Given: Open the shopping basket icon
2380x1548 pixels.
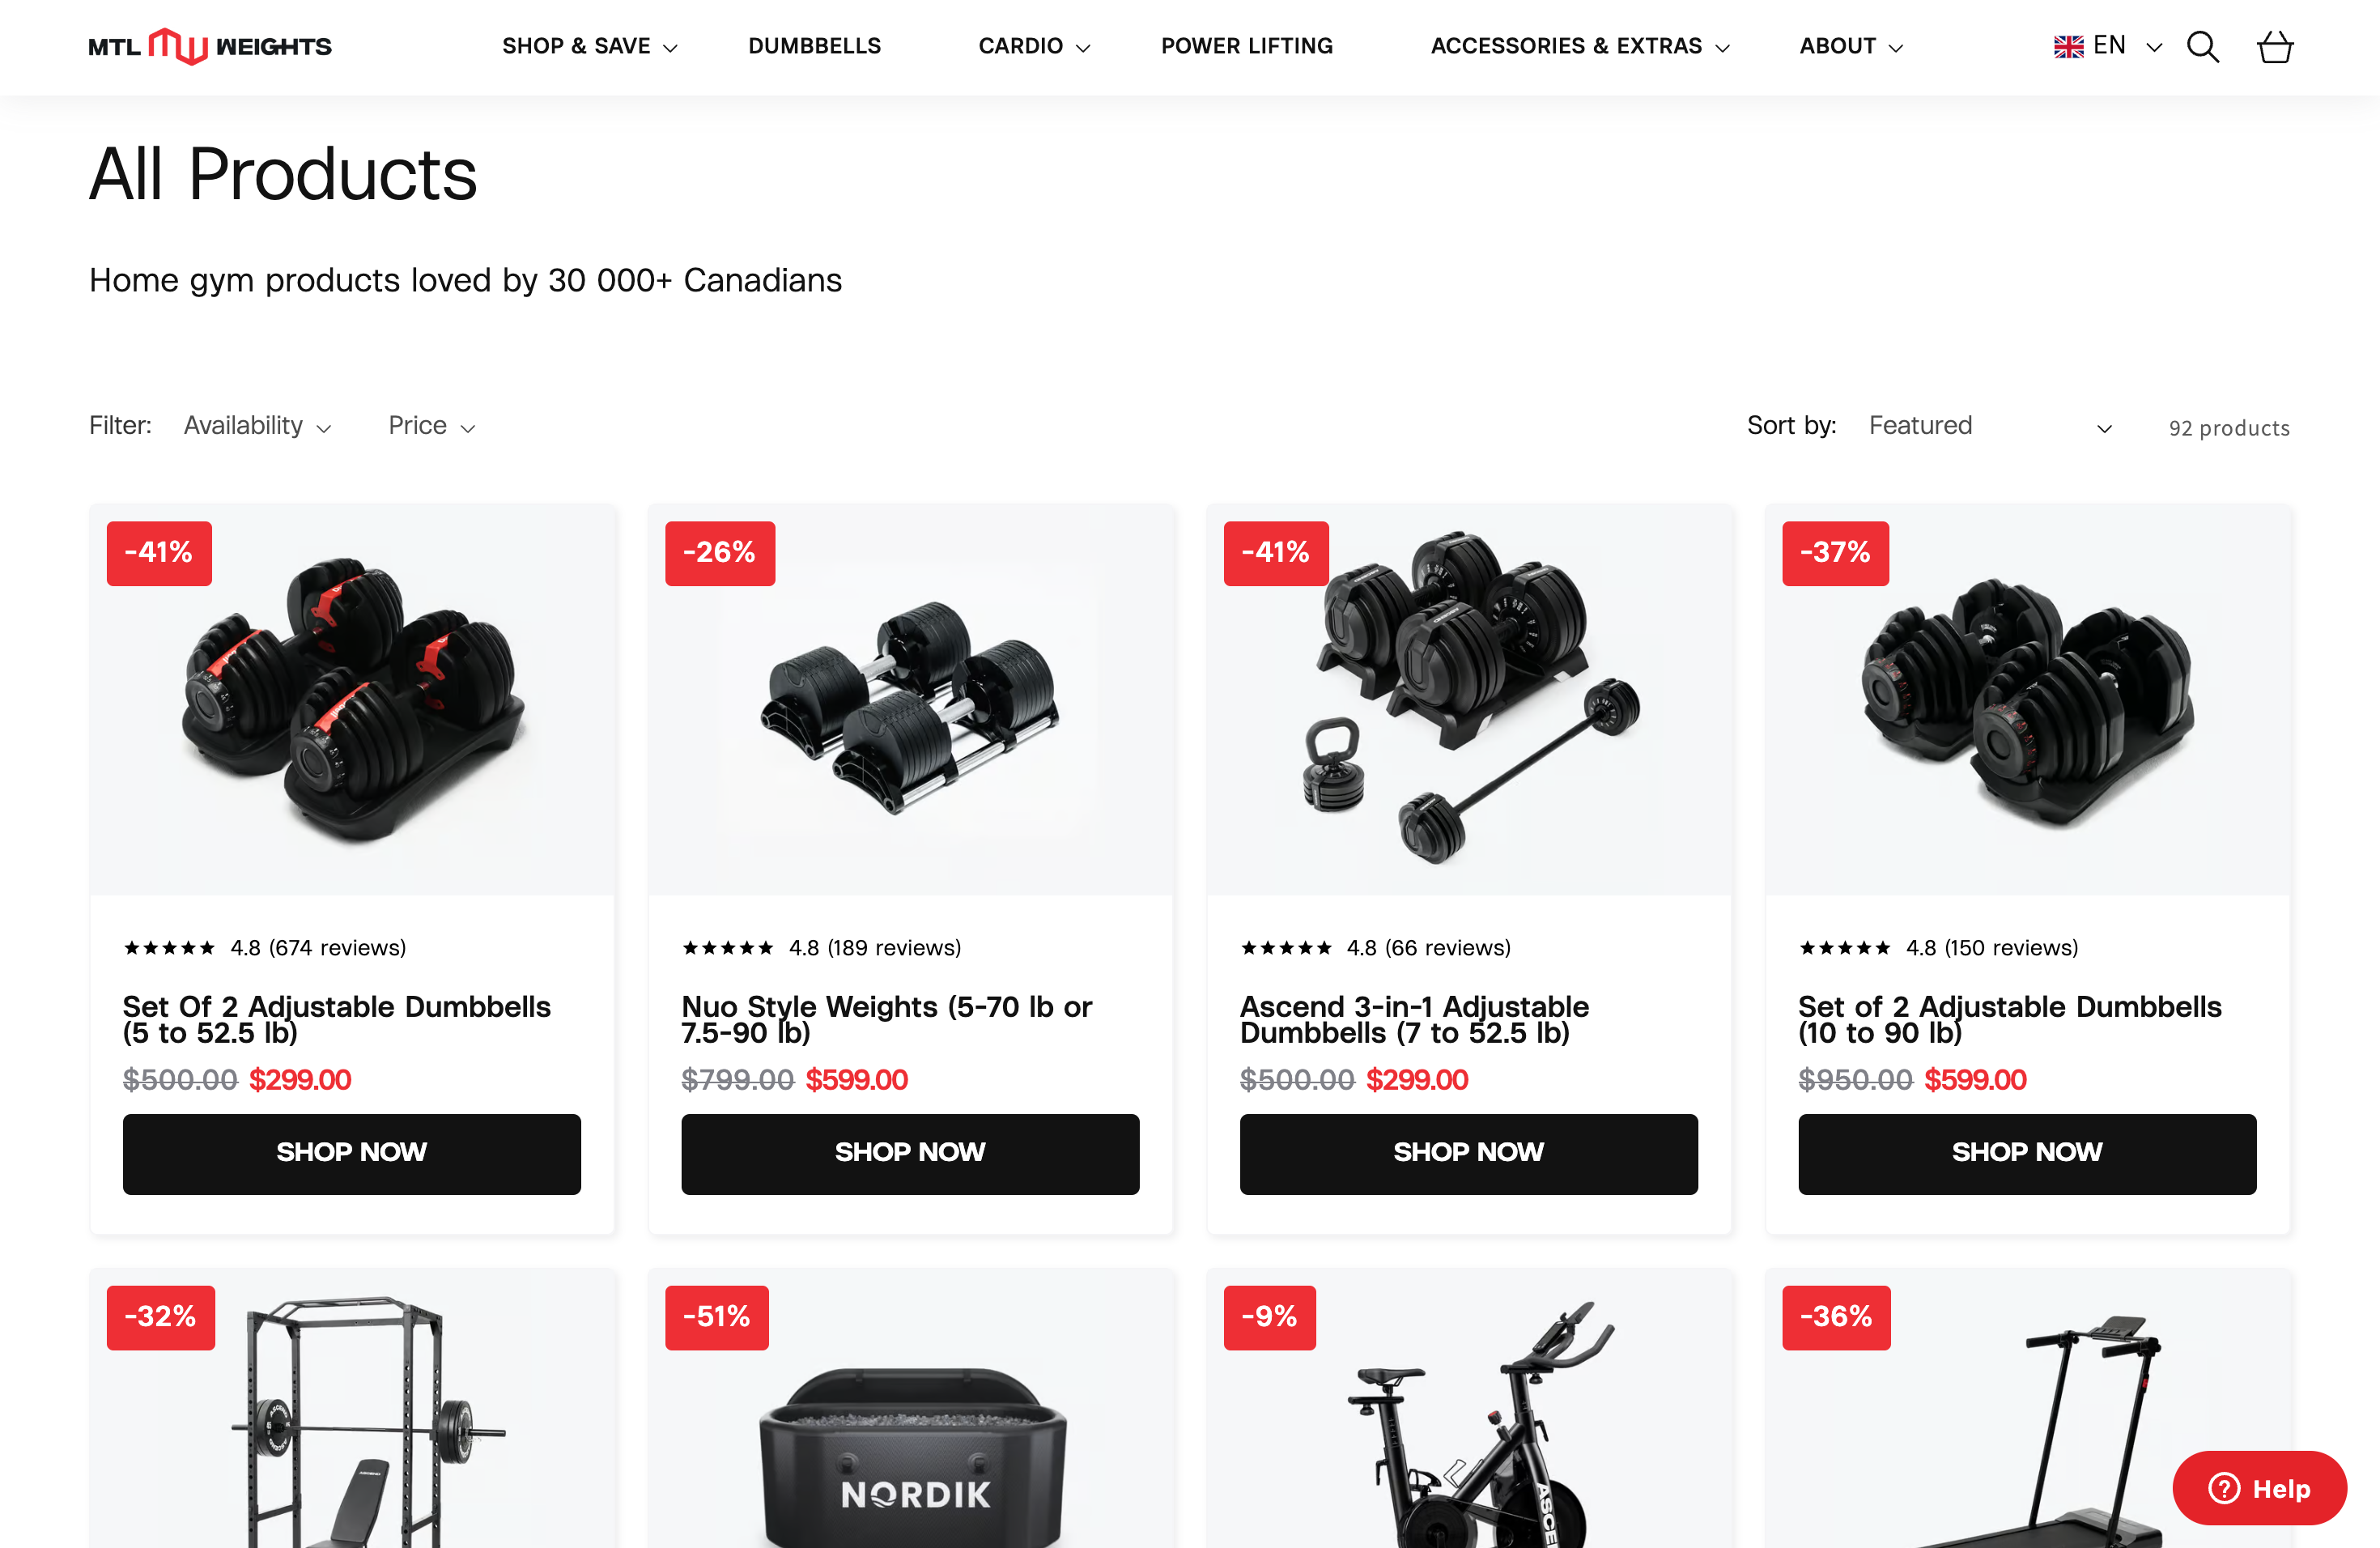Looking at the screenshot, I should click(2274, 46).
